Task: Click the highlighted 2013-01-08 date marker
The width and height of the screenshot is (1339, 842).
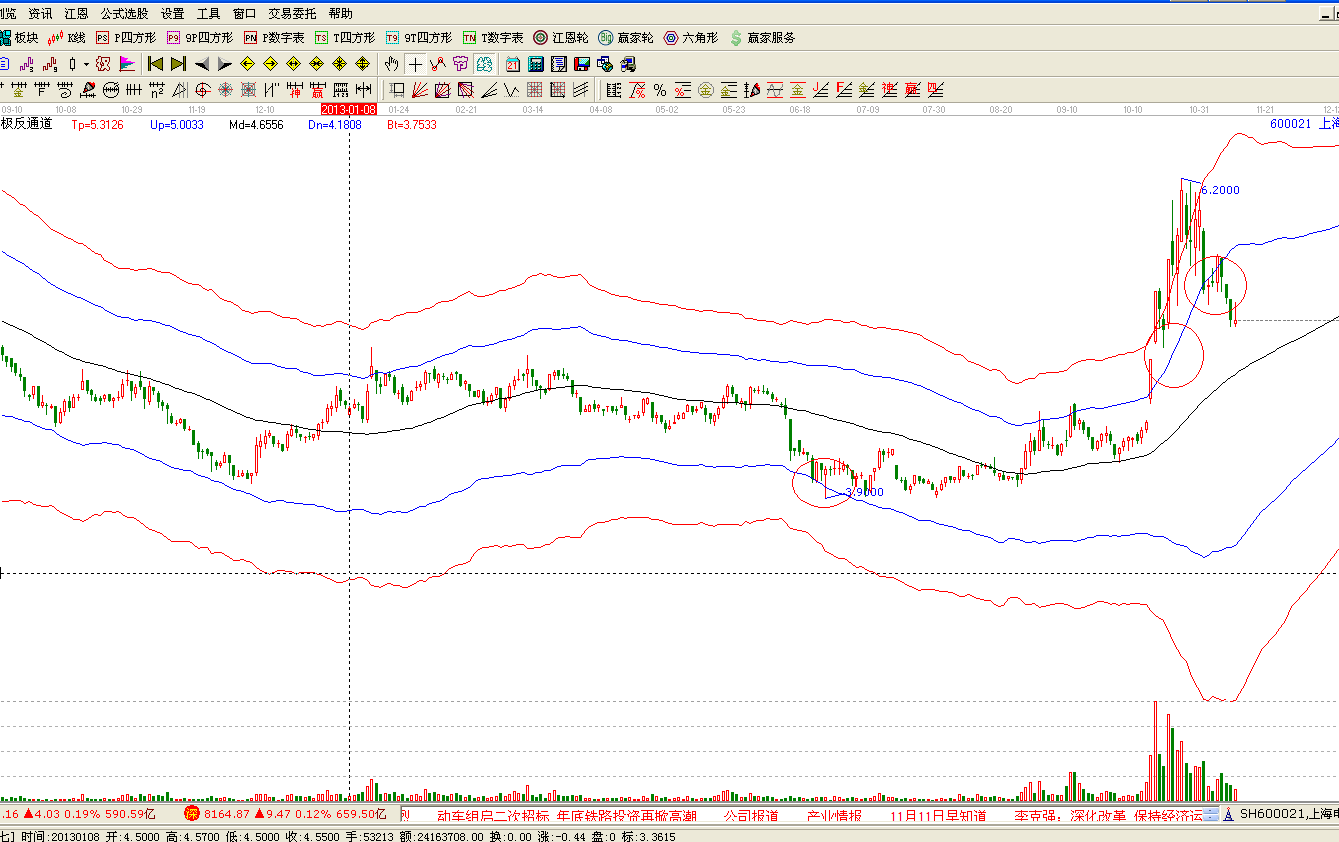Action: click(348, 108)
